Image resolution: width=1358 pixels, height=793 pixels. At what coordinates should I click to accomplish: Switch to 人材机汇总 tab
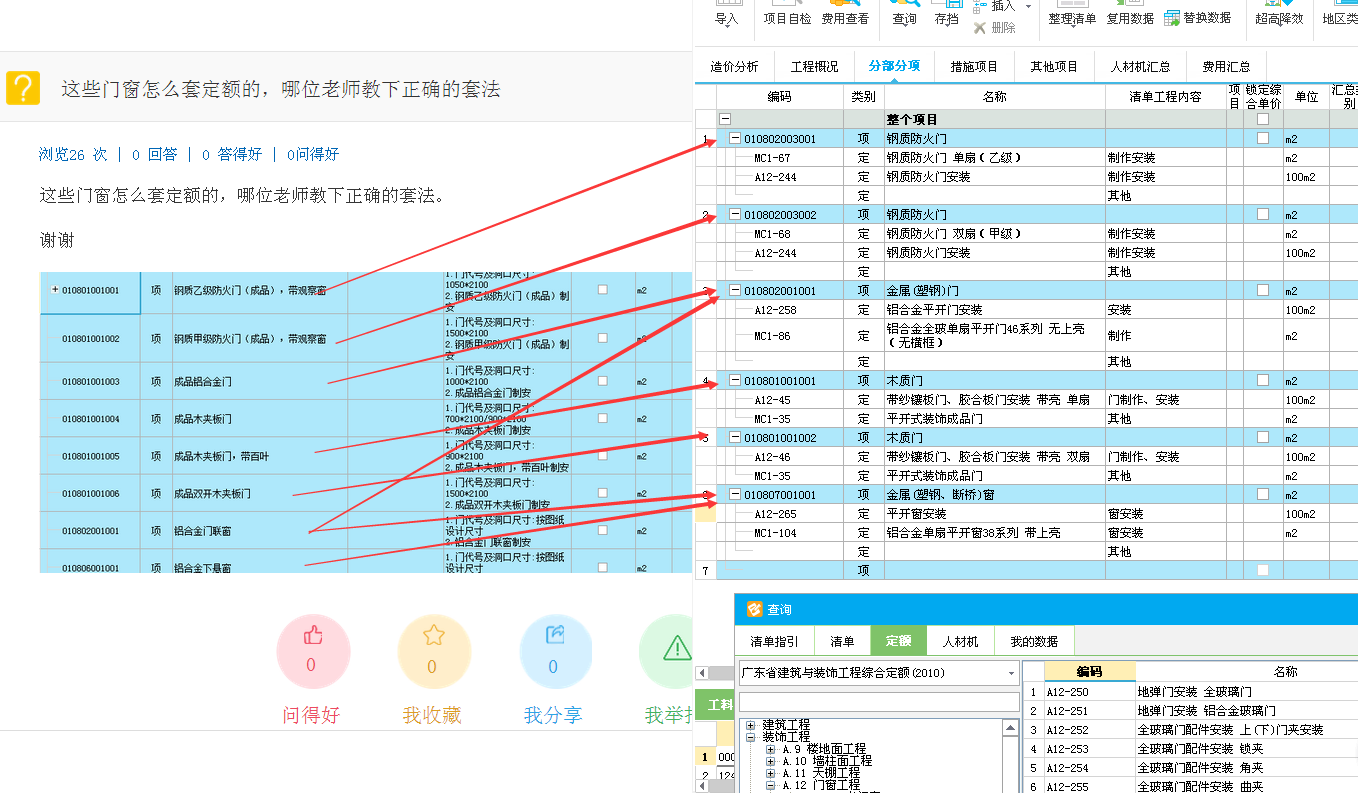pos(1140,67)
